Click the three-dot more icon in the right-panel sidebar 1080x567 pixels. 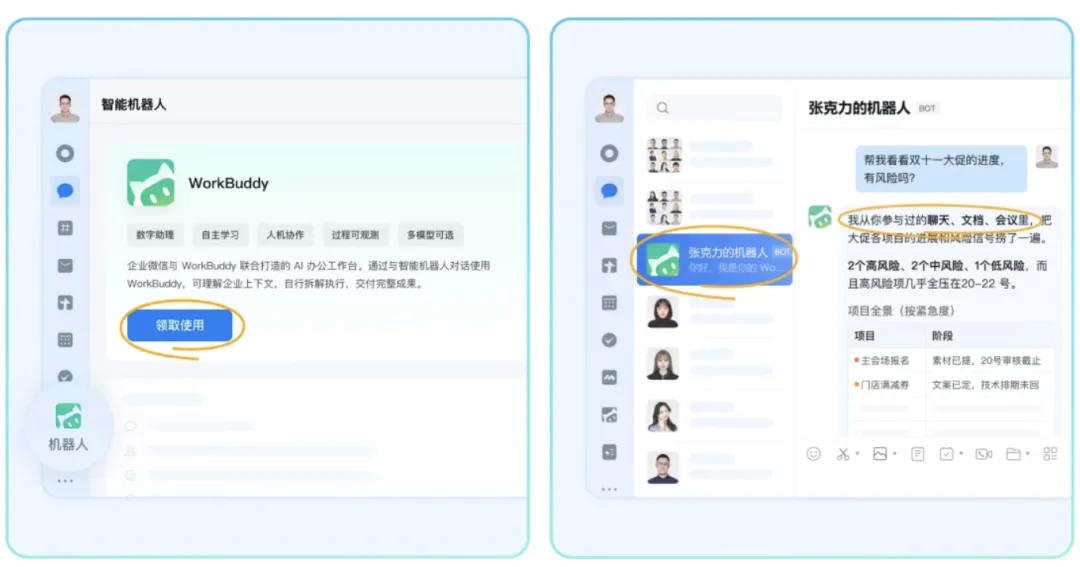[610, 489]
